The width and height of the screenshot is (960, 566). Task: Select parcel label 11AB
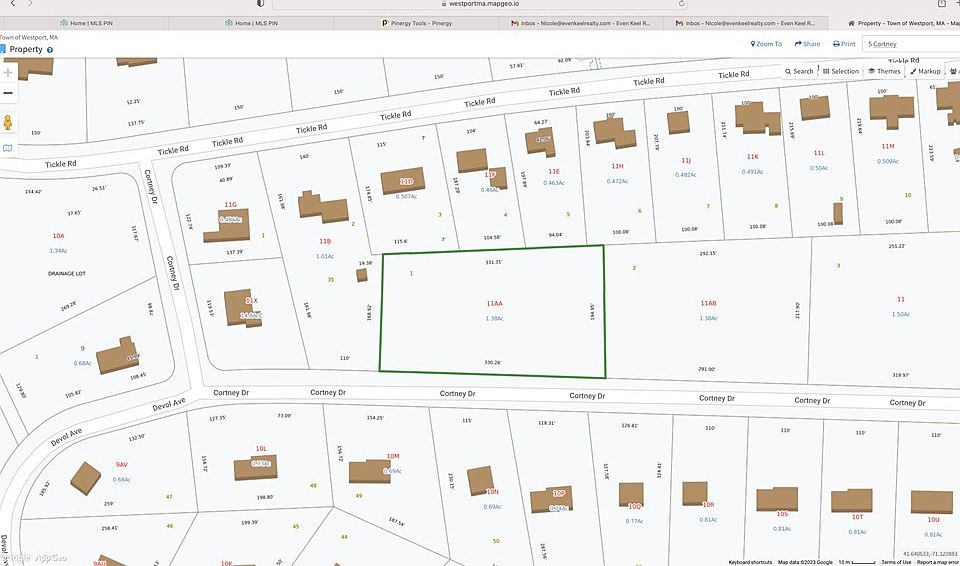[x=708, y=304]
